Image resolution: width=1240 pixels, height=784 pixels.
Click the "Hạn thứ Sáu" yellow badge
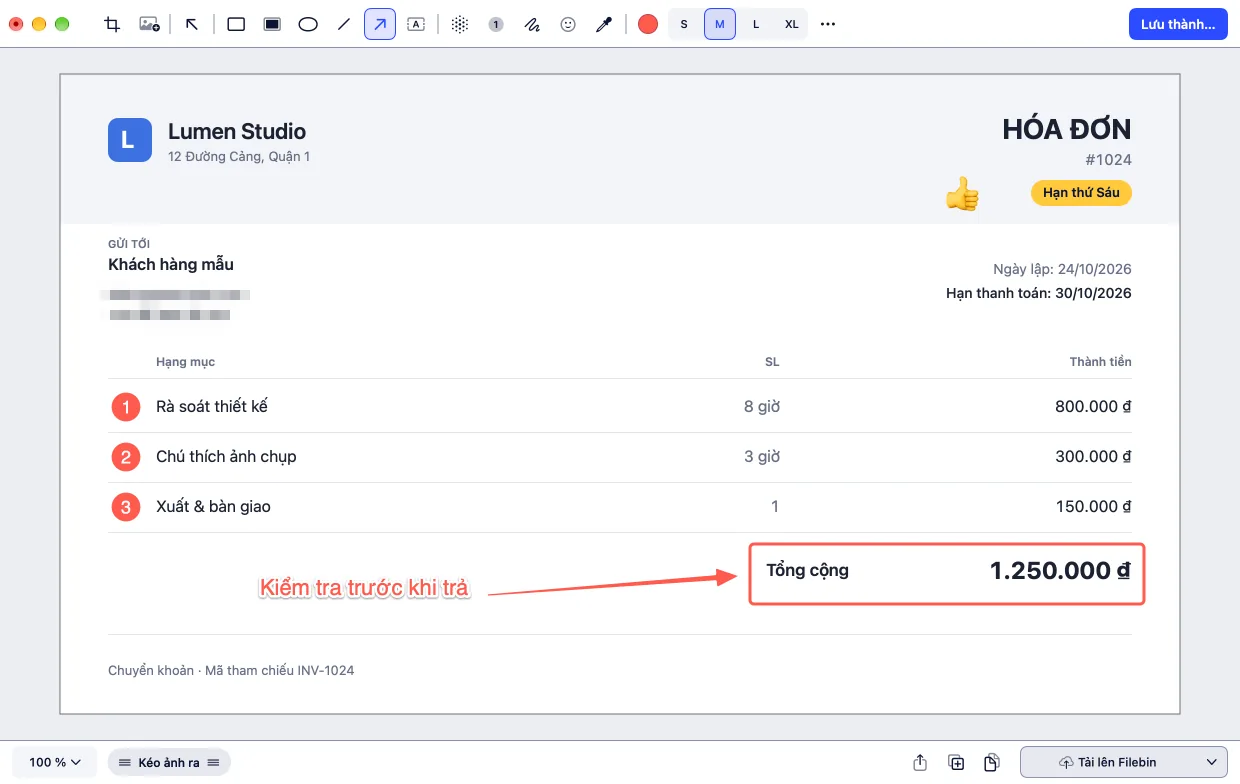click(x=1081, y=192)
